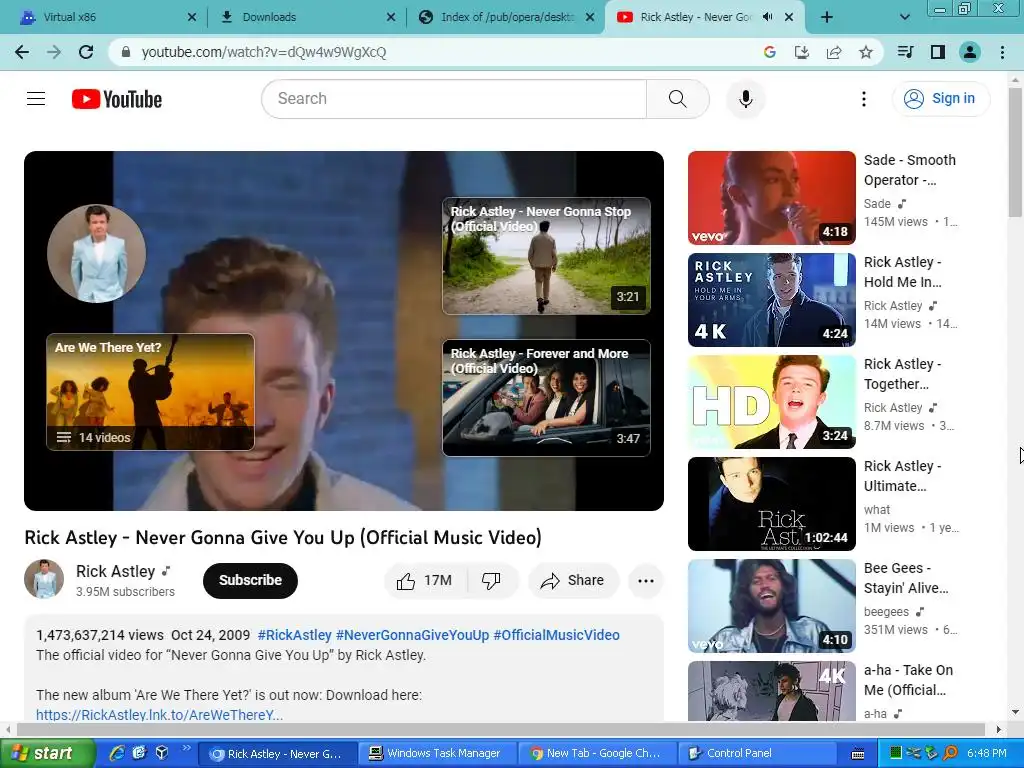The height and width of the screenshot is (768, 1024).
Task: Click the horizontal page scrollbar
Action: pos(500,729)
